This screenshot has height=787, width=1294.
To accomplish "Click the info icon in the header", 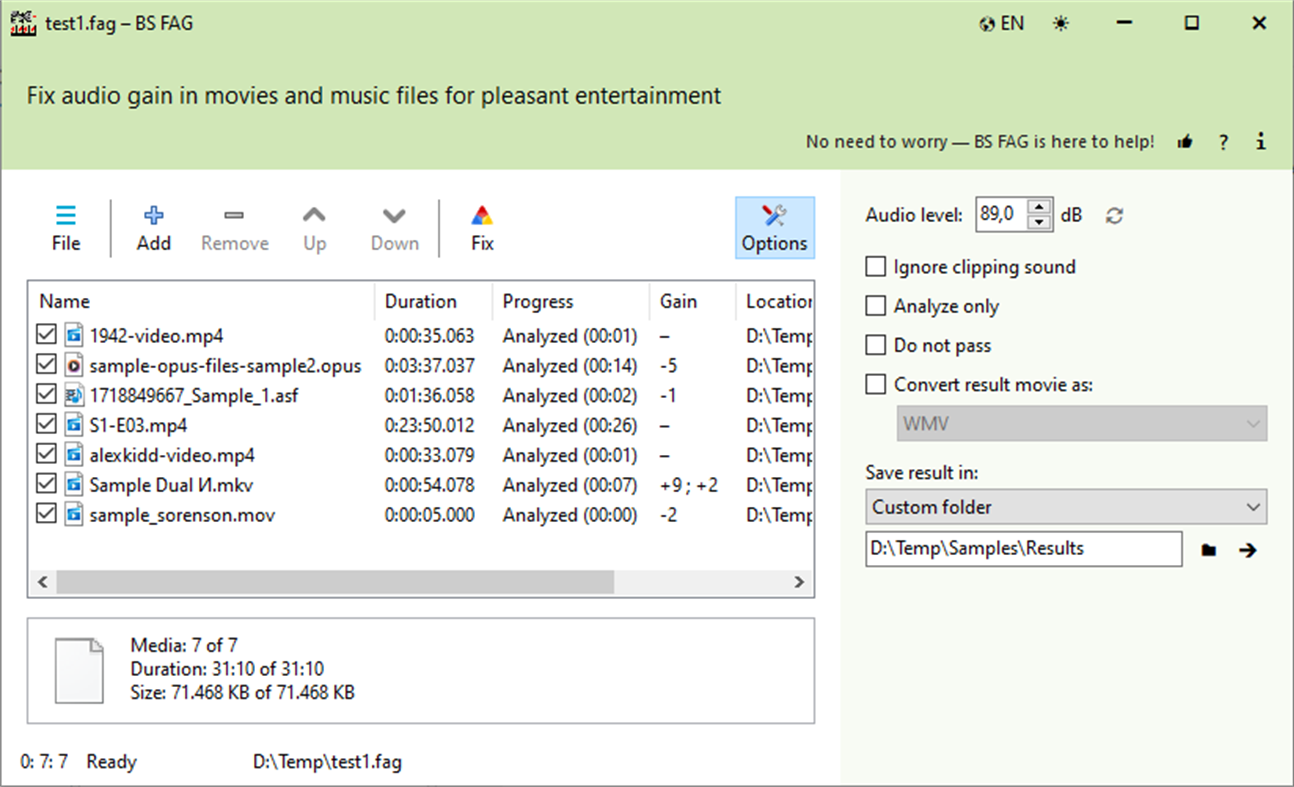I will click(x=1260, y=141).
